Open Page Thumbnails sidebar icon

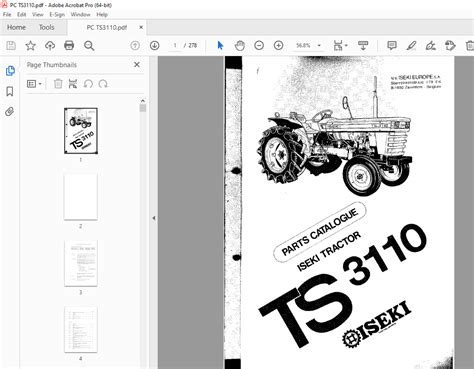click(x=10, y=71)
